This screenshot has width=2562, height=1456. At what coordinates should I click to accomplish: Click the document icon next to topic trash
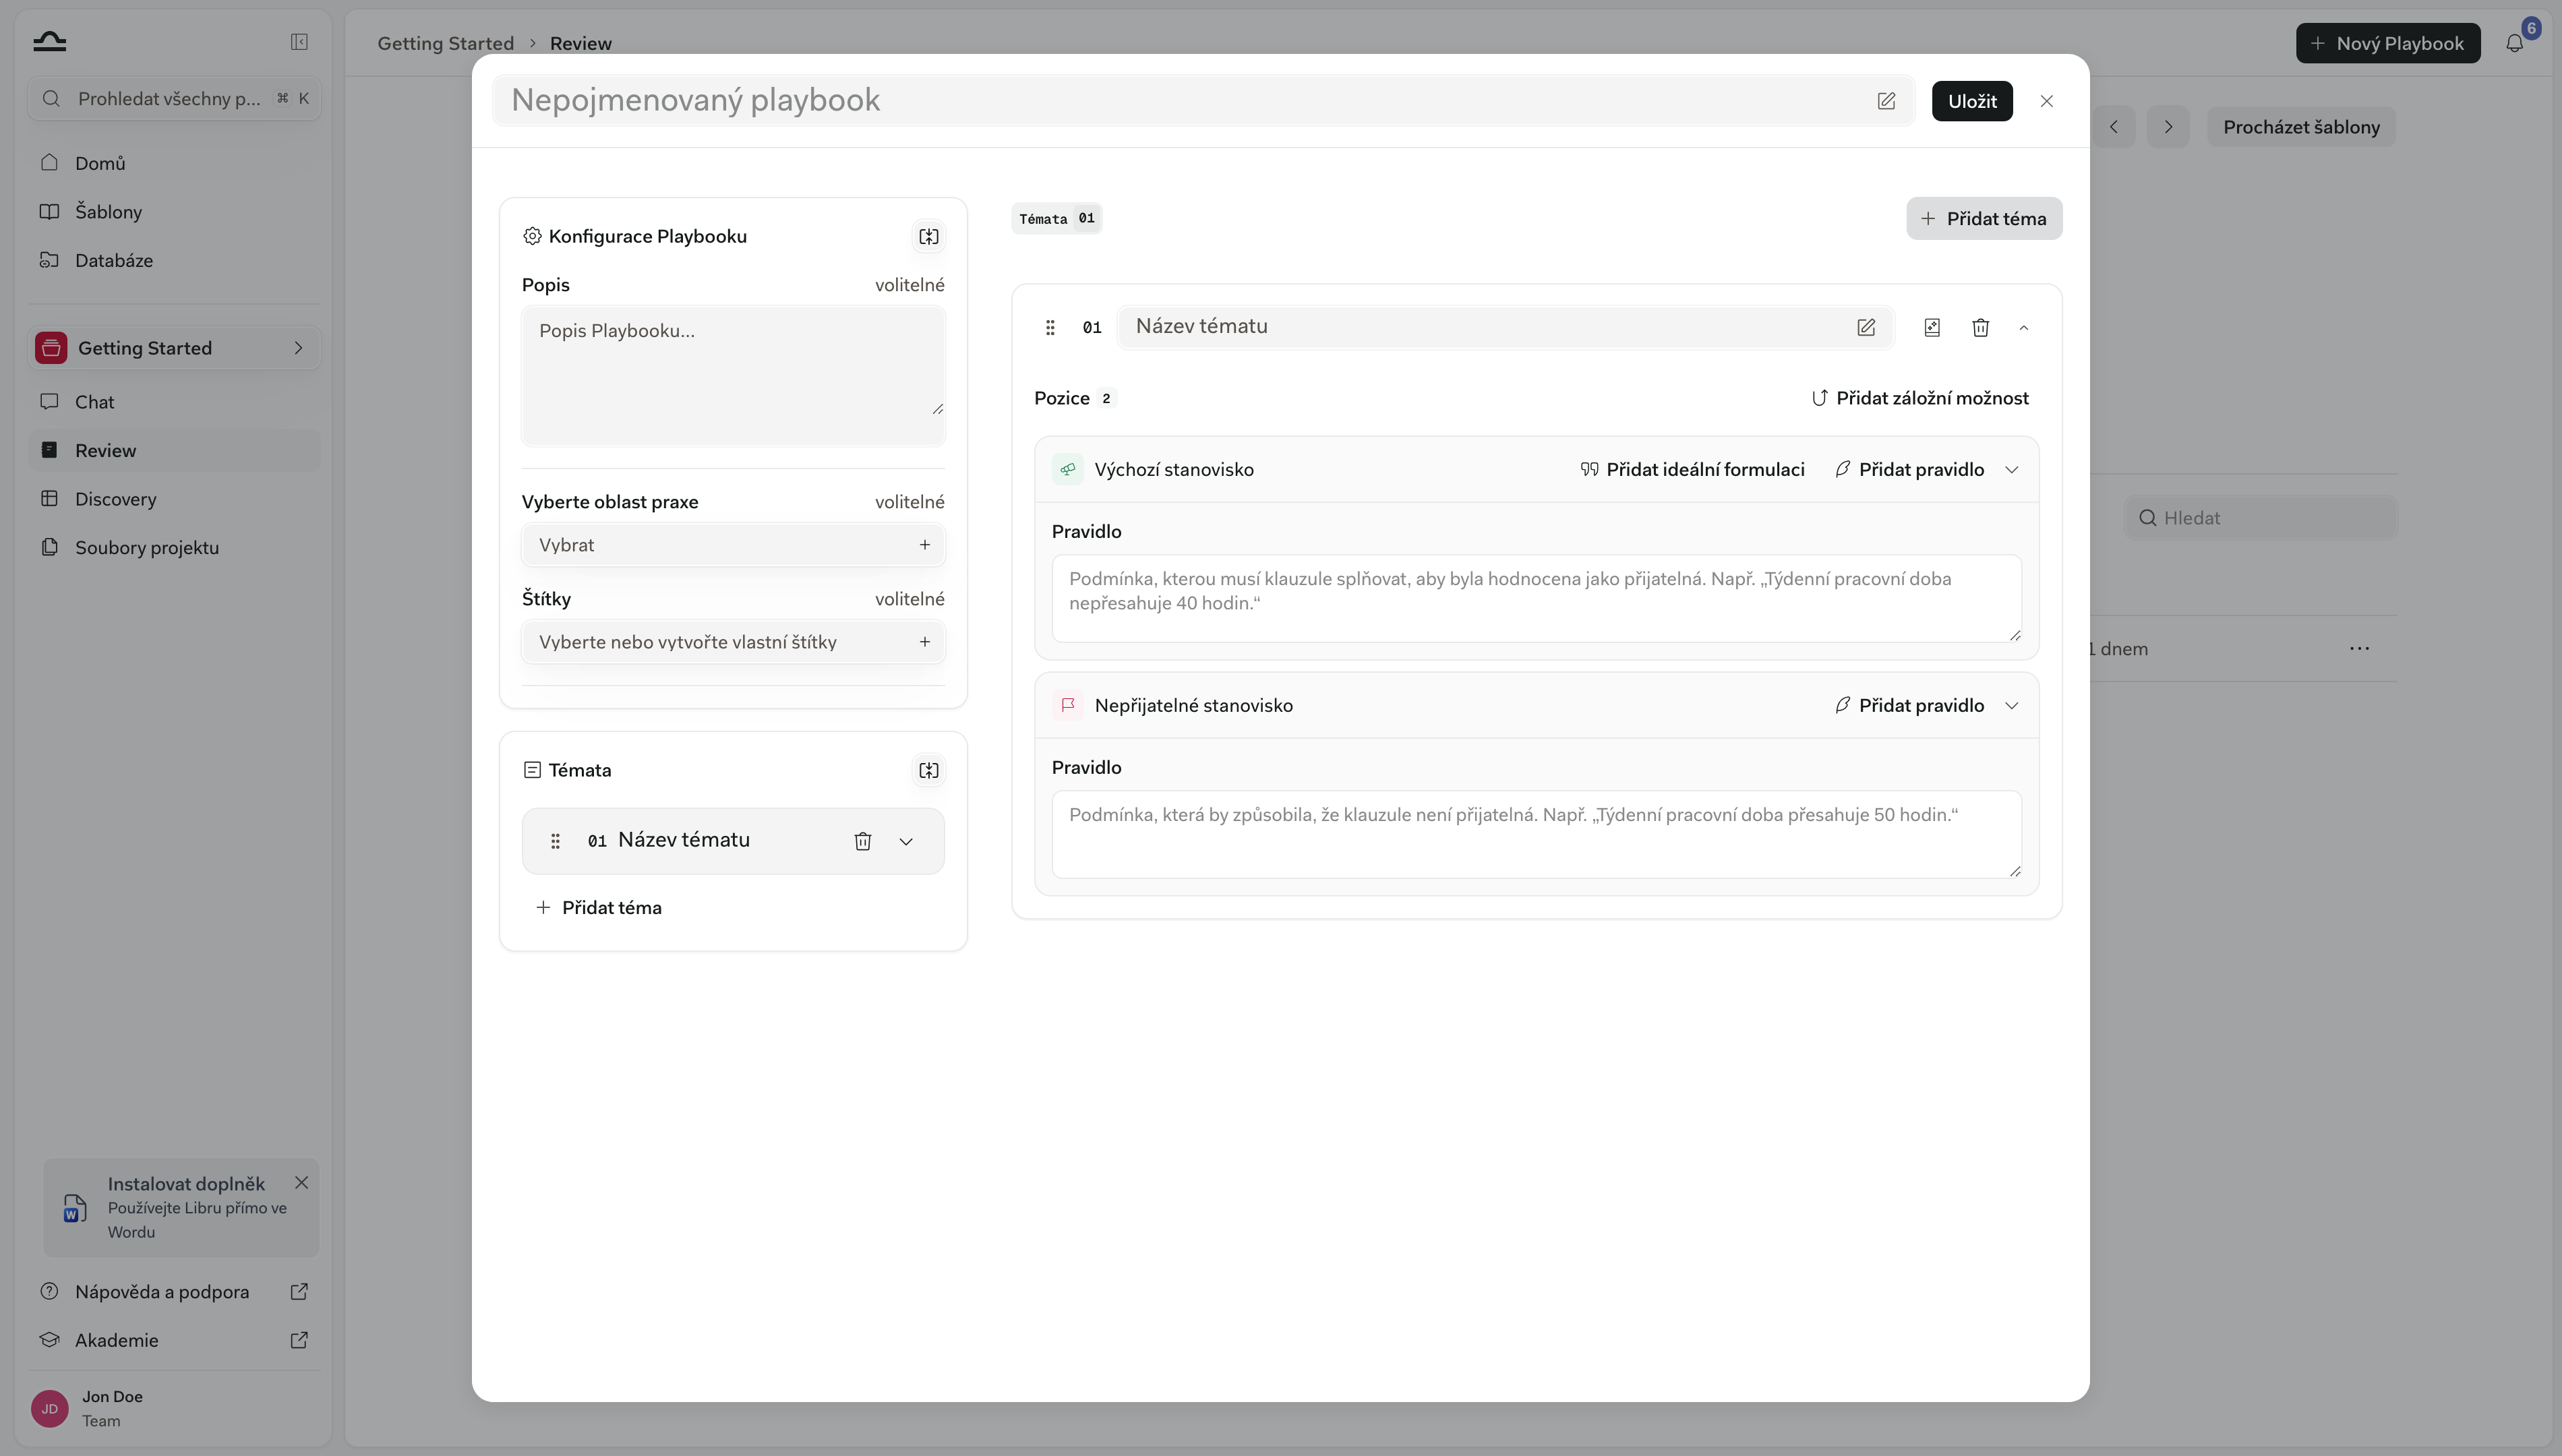[x=1932, y=327]
